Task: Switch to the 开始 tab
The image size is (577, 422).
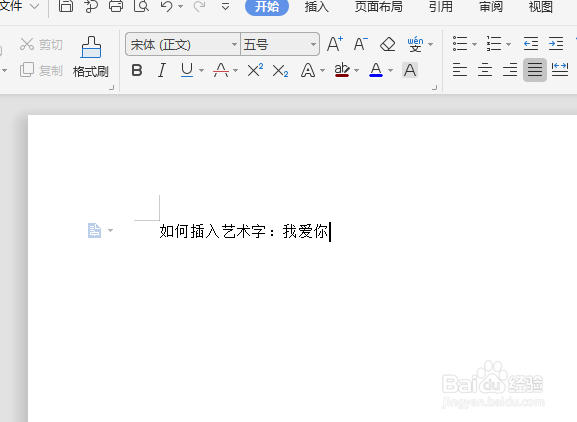Action: (267, 7)
